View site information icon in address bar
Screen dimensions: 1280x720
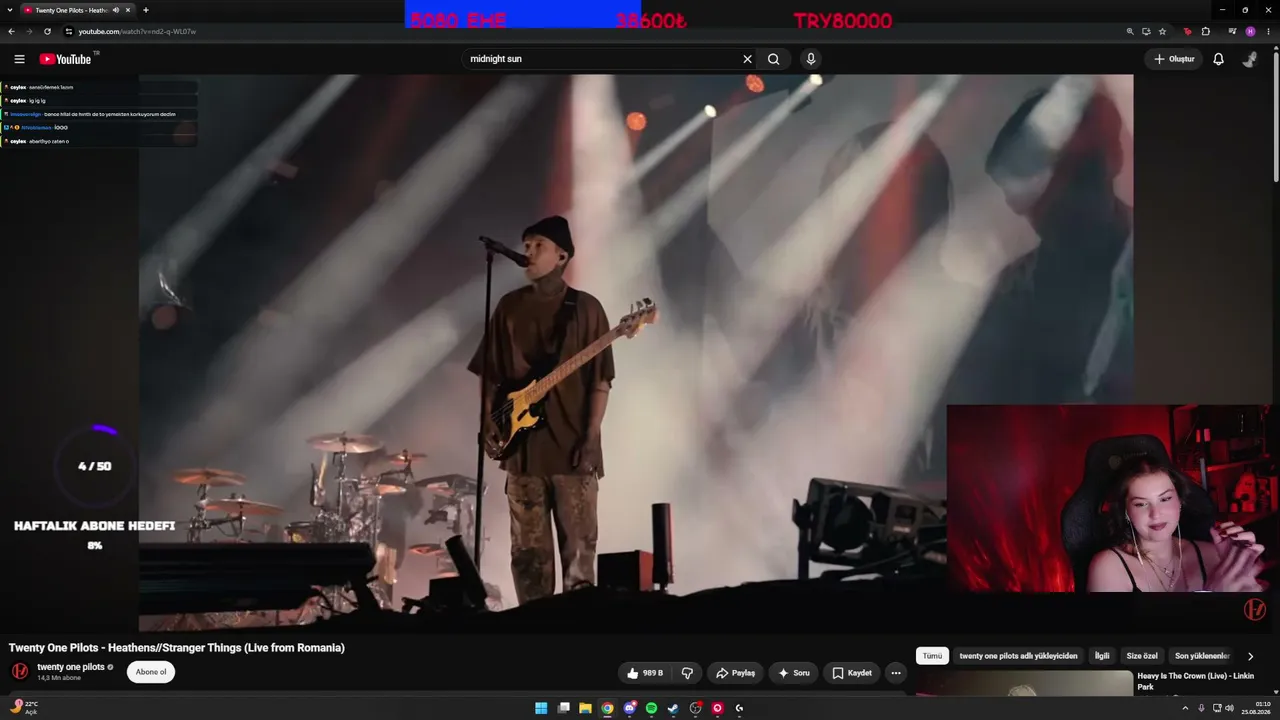[x=68, y=31]
